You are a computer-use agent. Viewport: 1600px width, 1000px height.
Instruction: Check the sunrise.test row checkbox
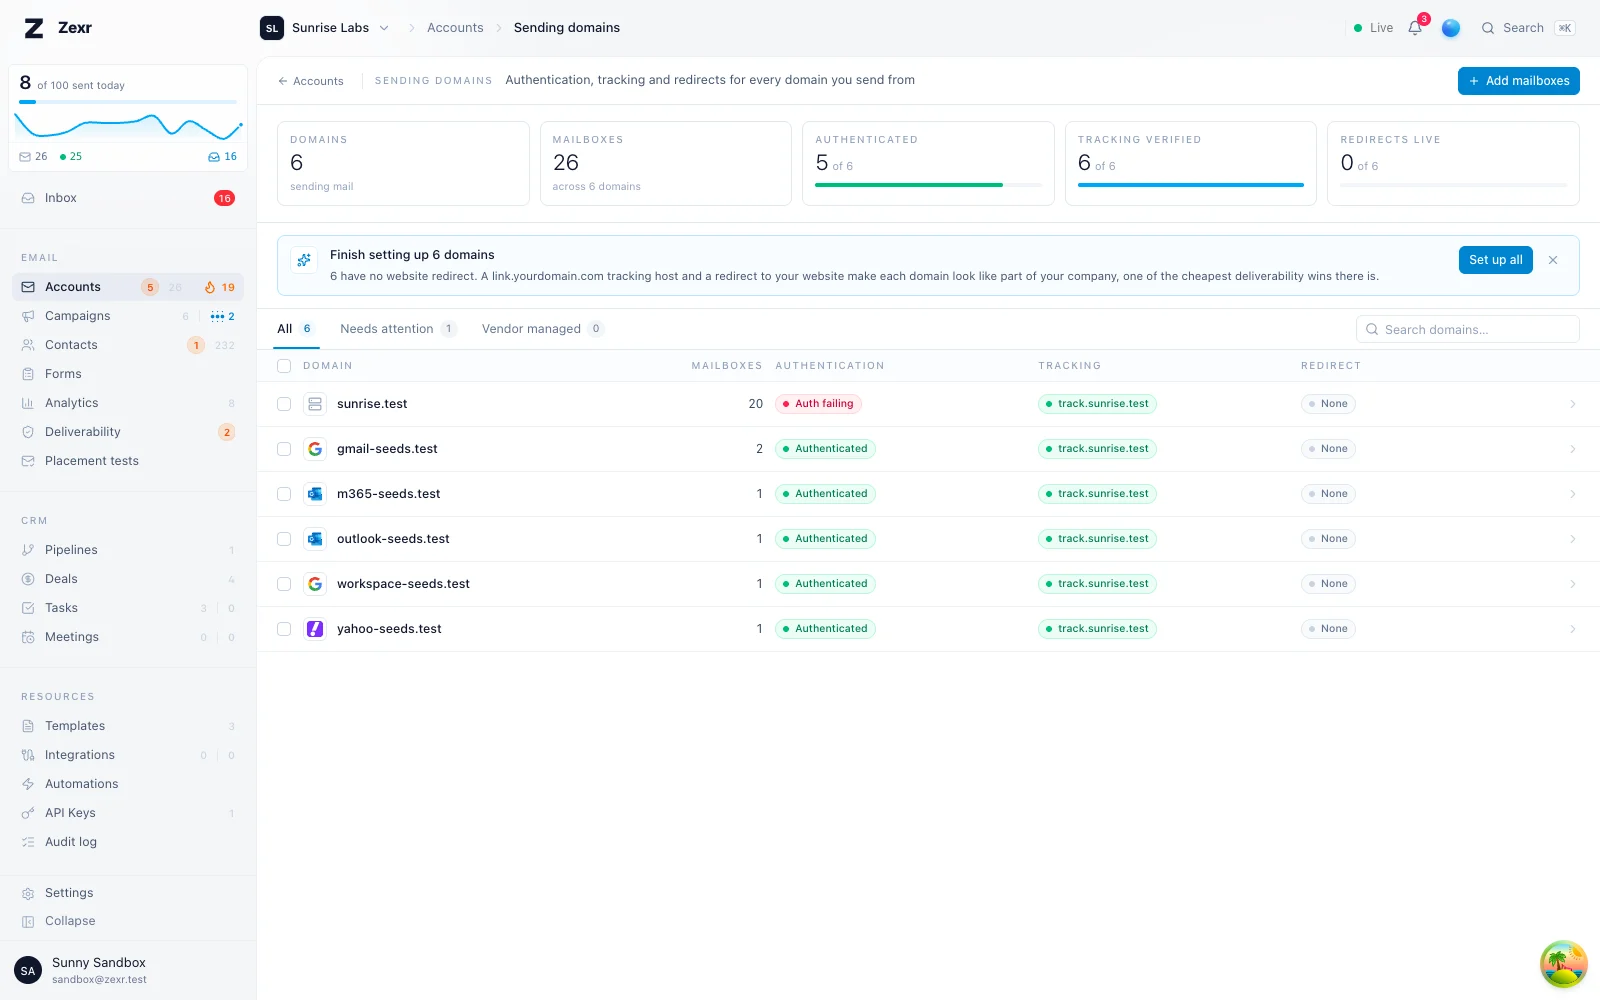[284, 404]
